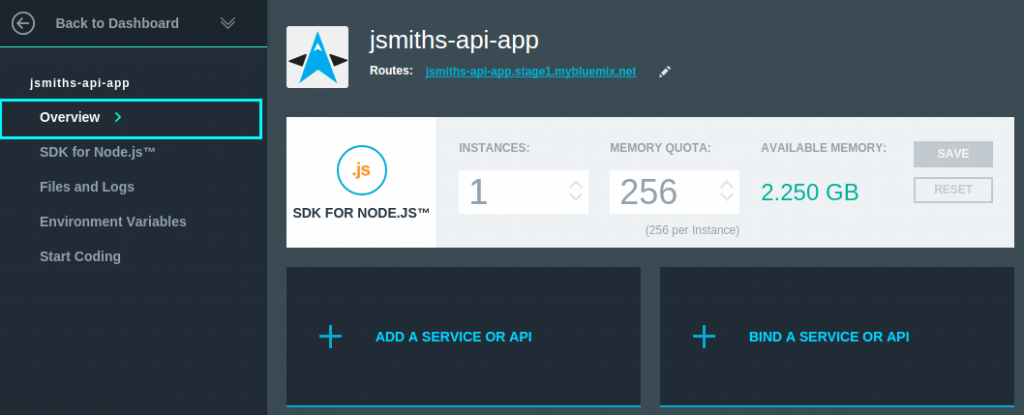The width and height of the screenshot is (1024, 415).
Task: Click the back arrow circle icon
Action: pyautogui.click(x=23, y=24)
